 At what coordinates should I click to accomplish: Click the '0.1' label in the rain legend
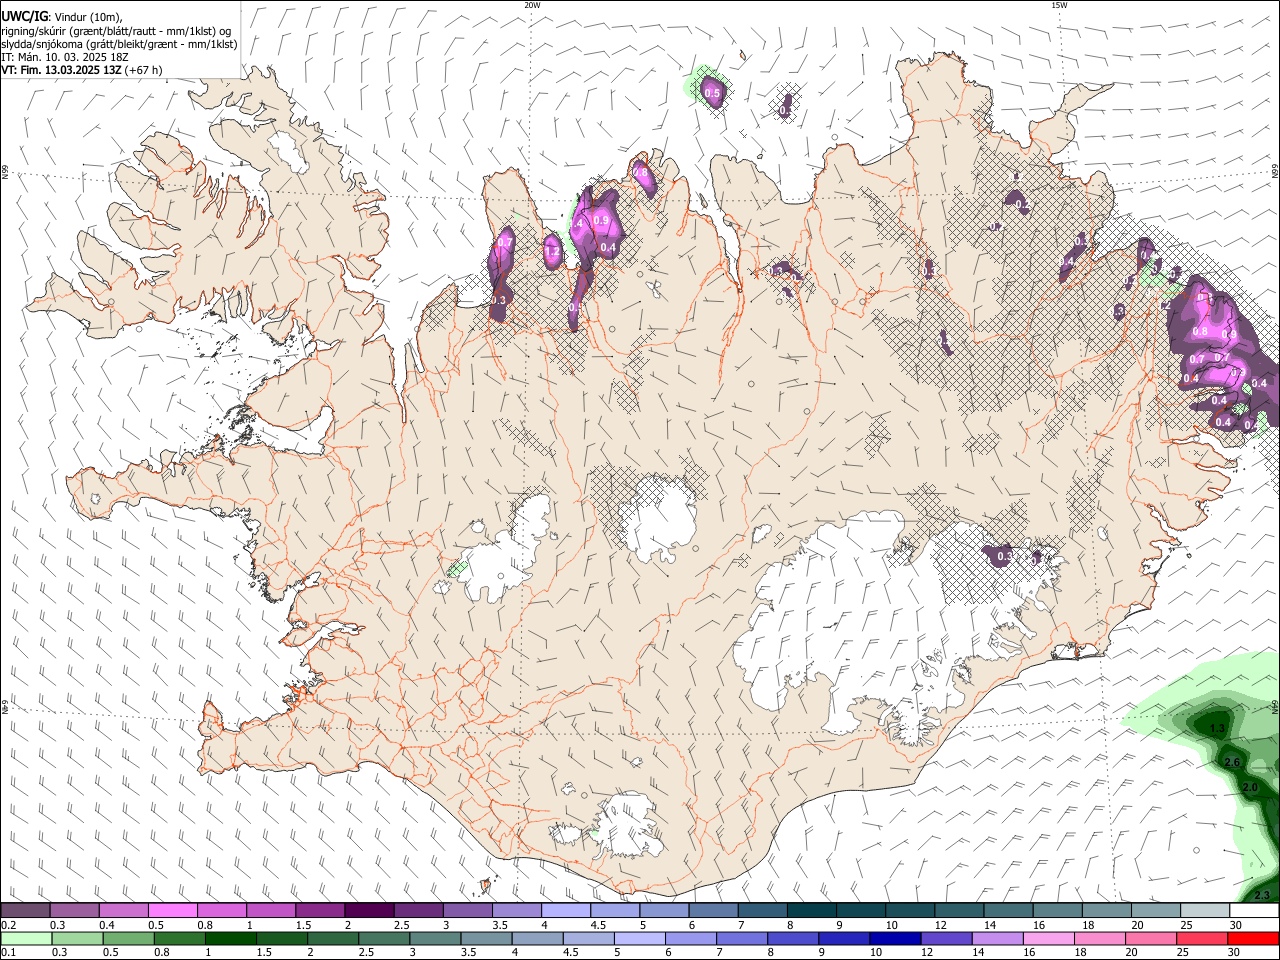pyautogui.click(x=8, y=952)
